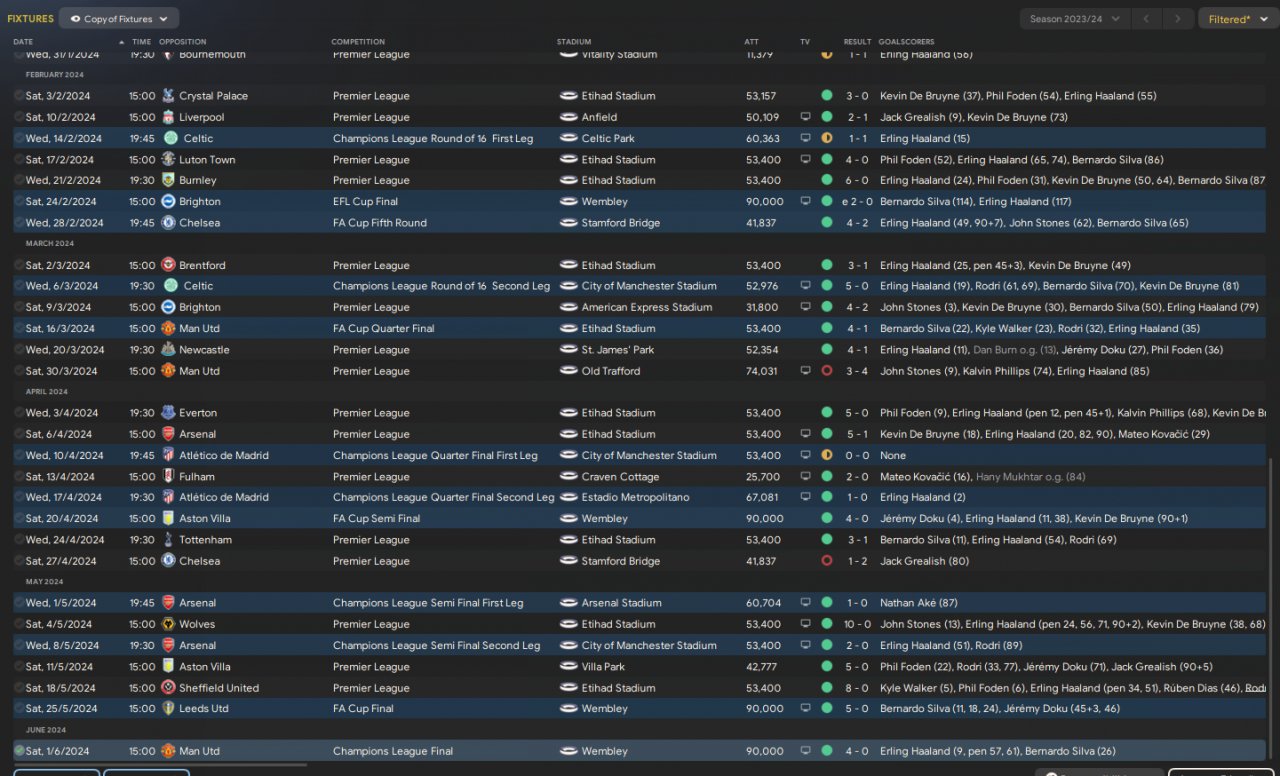Viewport: 1280px width, 776px height.
Task: Open the Filtered* filter dropdown
Action: click(1237, 18)
